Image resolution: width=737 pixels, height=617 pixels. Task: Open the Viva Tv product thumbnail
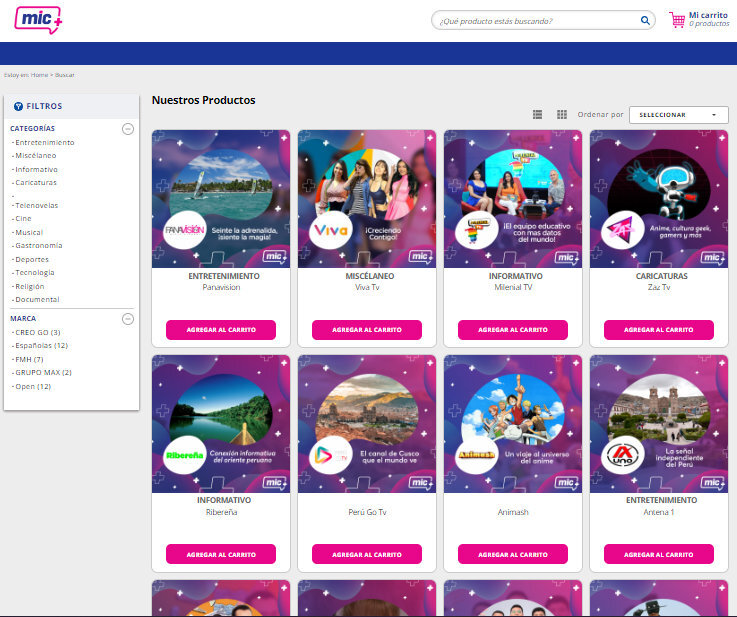(x=367, y=199)
